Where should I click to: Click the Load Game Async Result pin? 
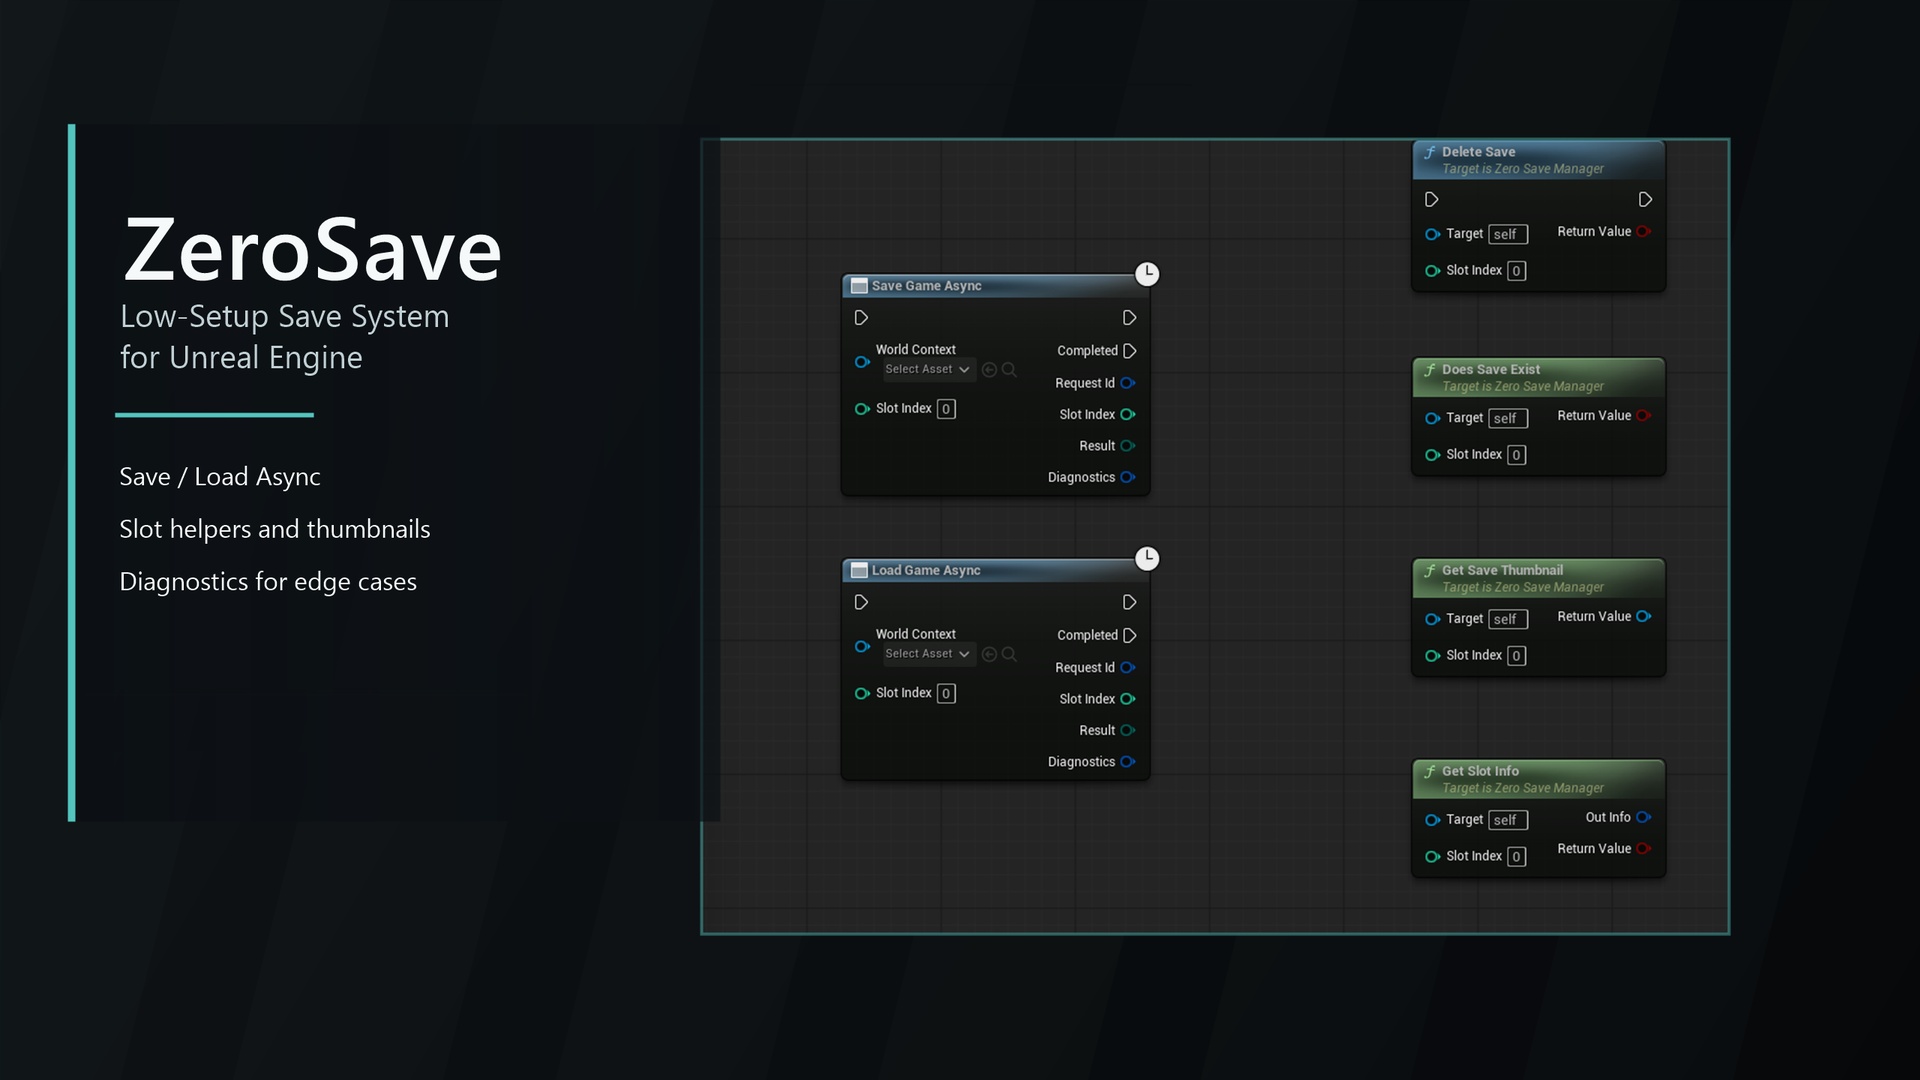(x=1128, y=730)
